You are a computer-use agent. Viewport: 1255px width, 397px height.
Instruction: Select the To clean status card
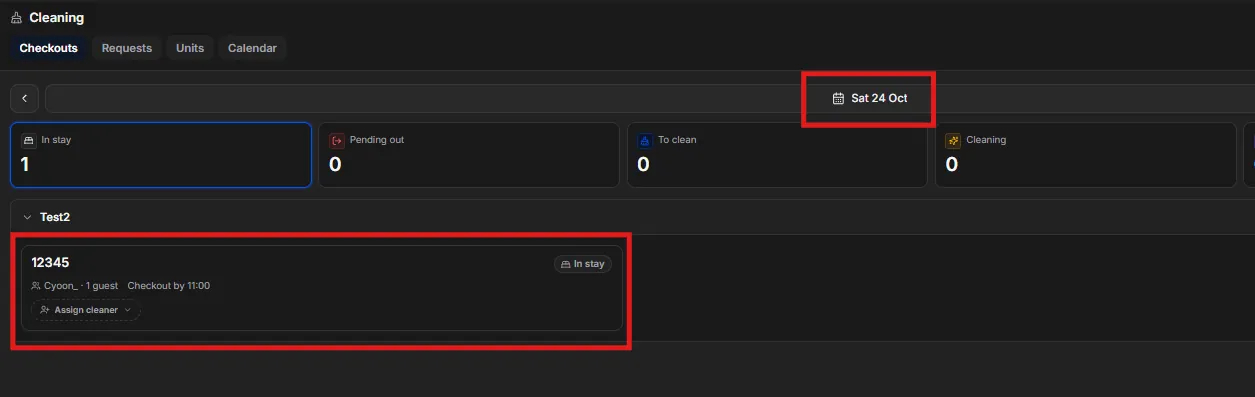[x=777, y=155]
